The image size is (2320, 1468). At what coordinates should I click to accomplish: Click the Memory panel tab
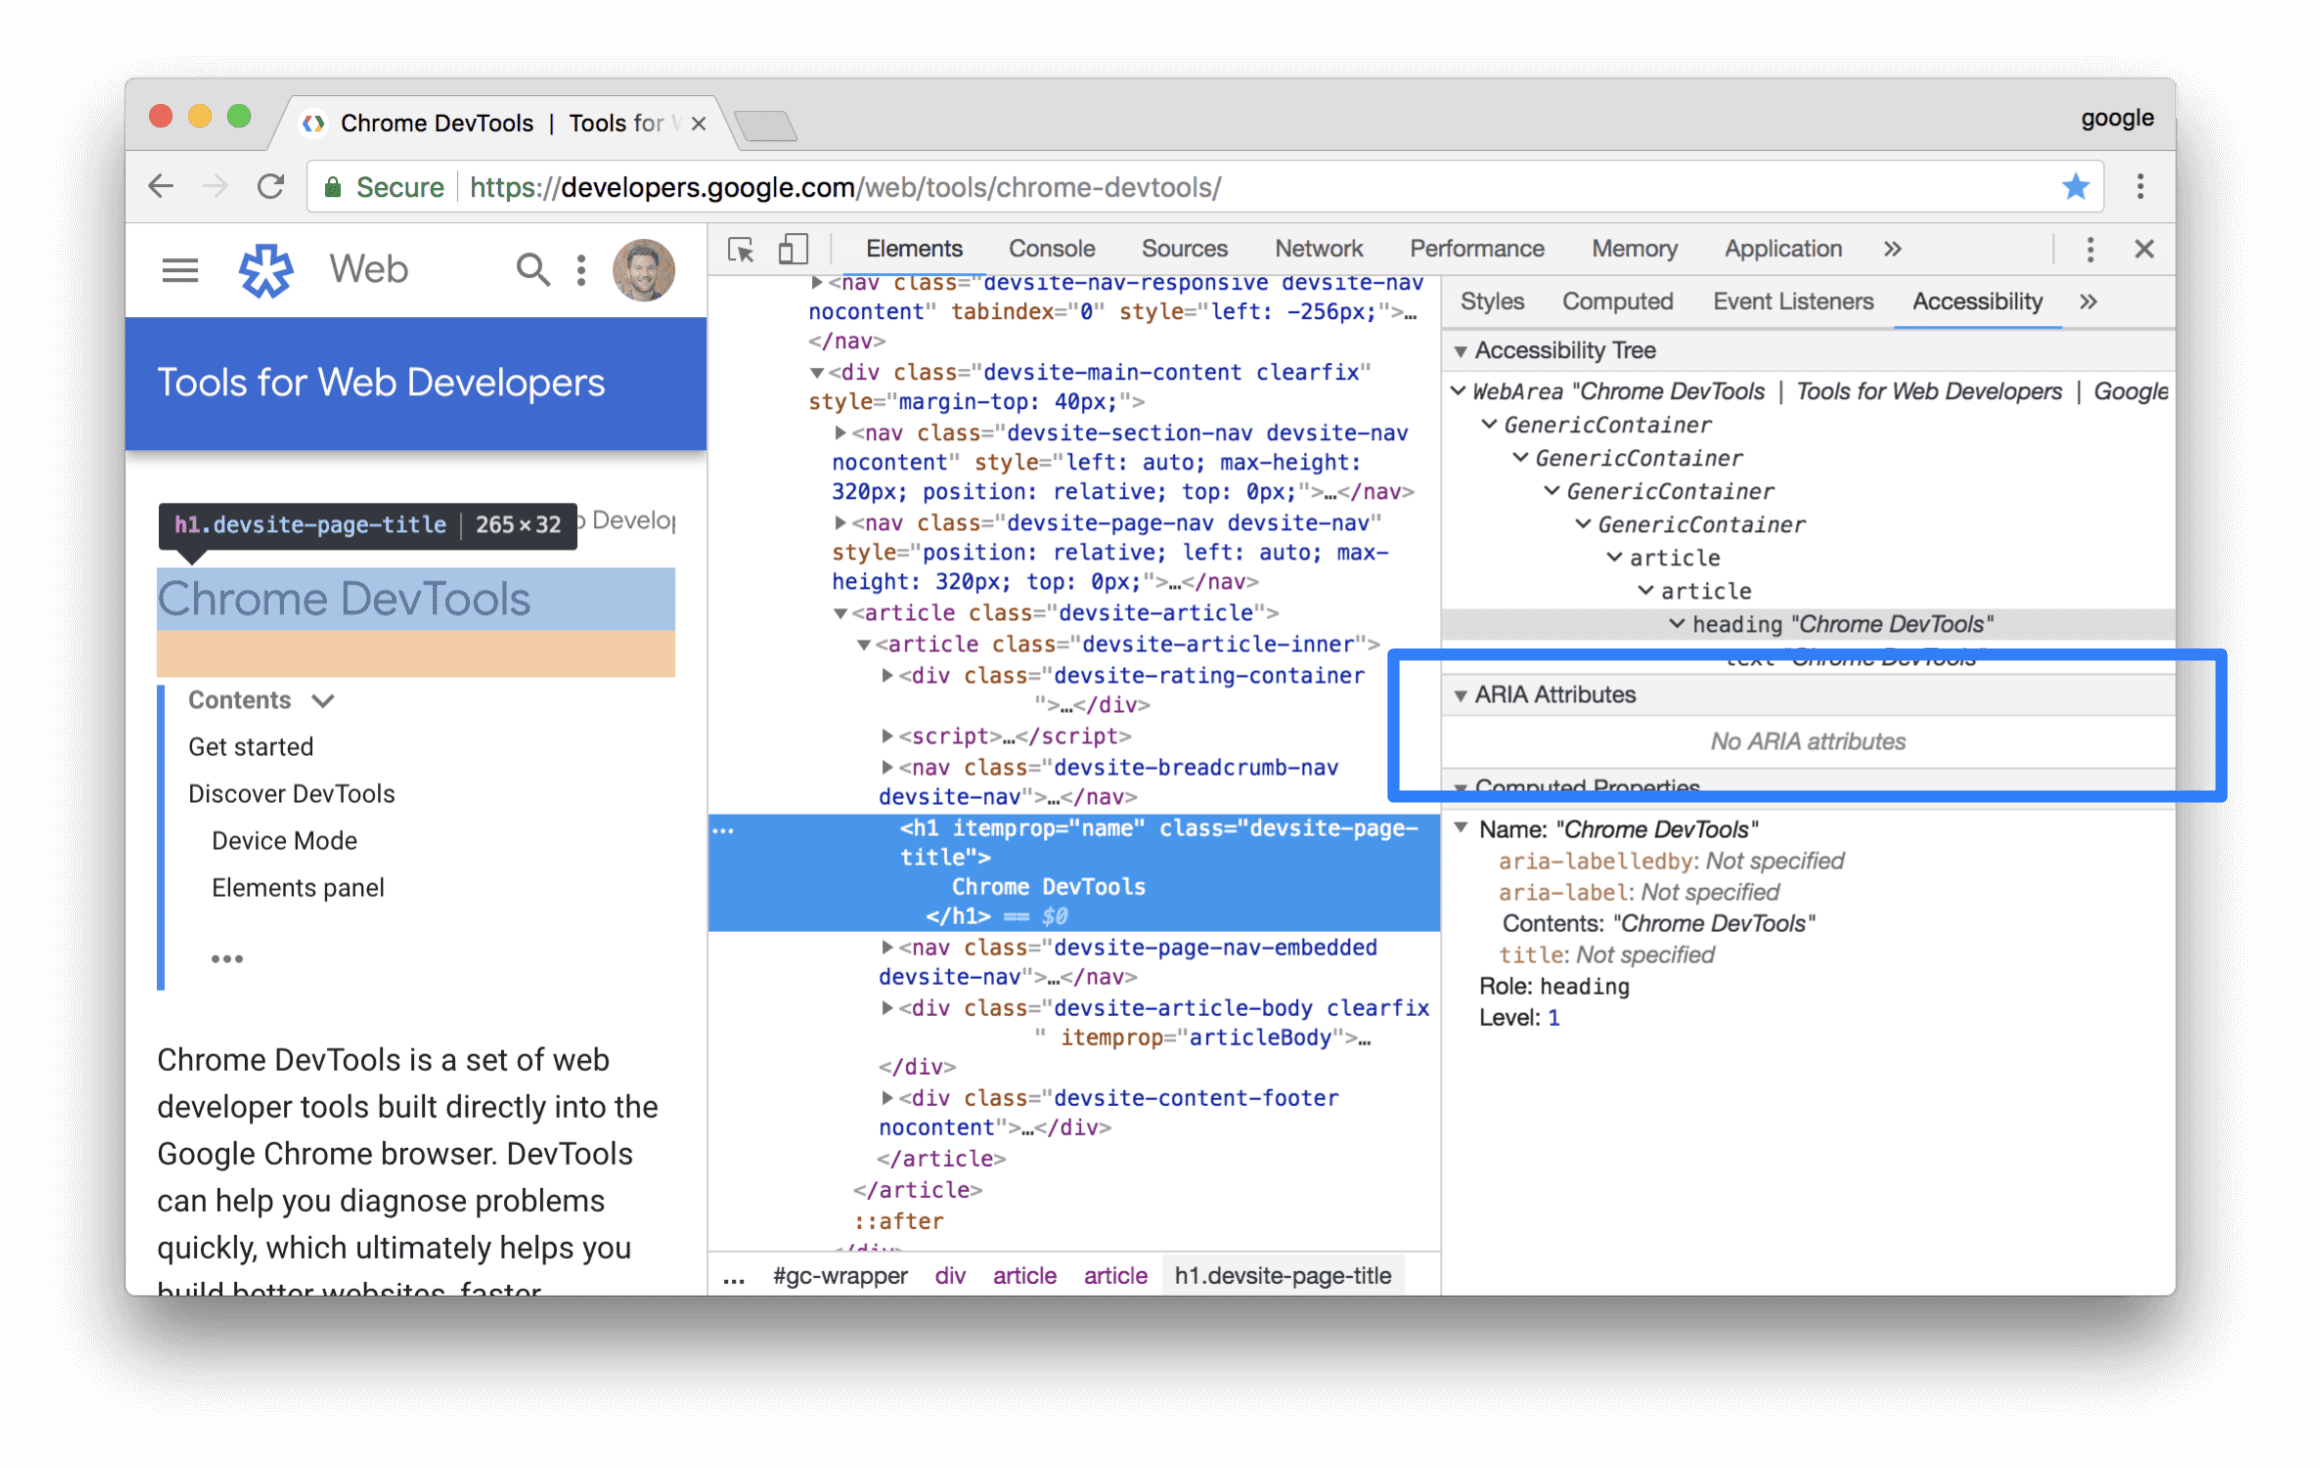pyautogui.click(x=1632, y=249)
